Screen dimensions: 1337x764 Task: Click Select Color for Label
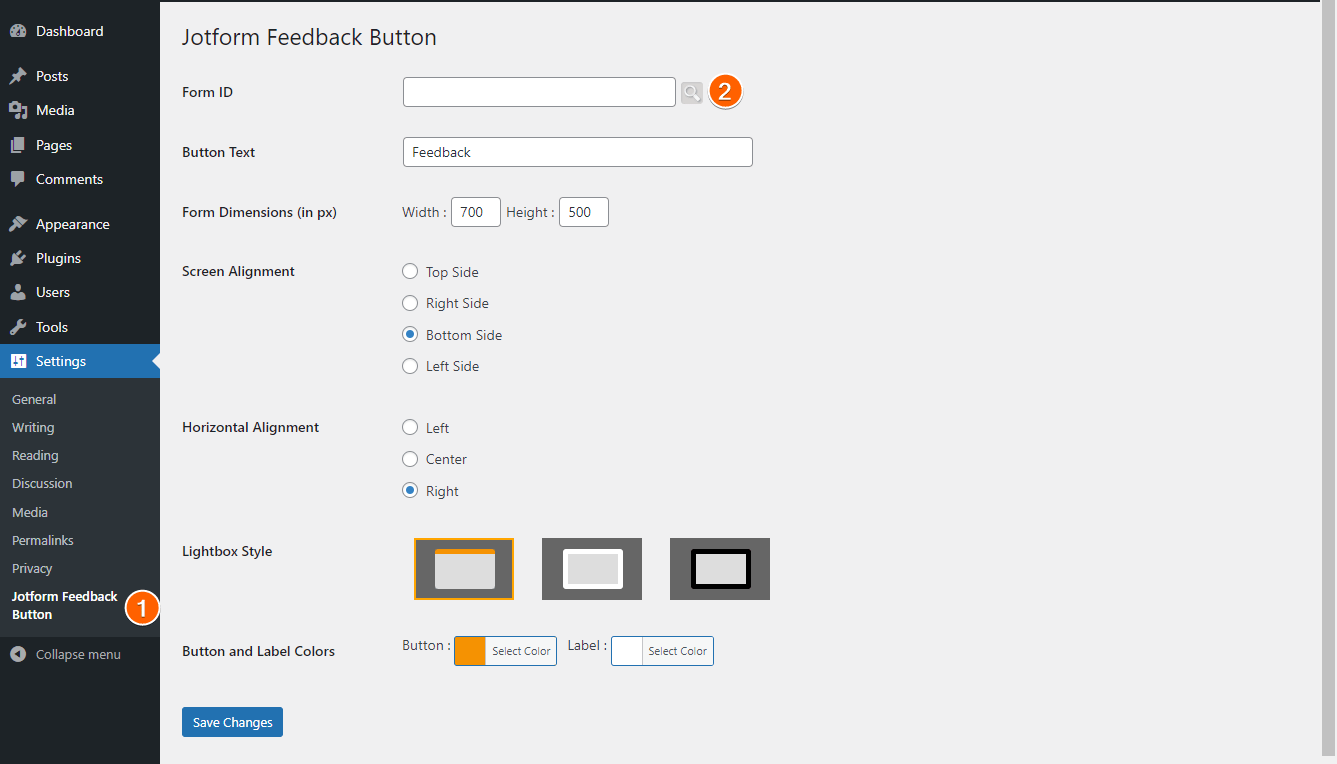coord(677,651)
